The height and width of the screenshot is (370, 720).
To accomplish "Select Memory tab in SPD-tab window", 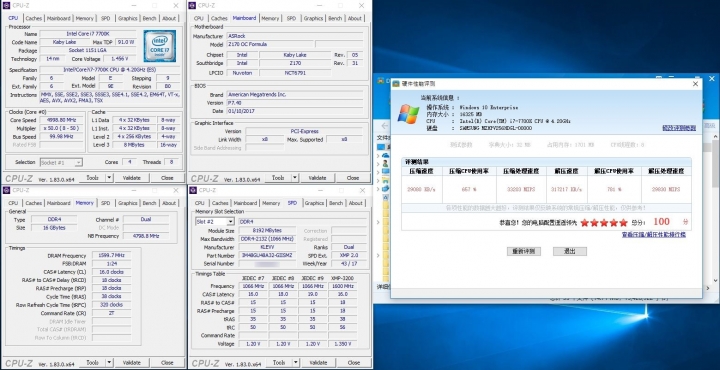I will (271, 203).
